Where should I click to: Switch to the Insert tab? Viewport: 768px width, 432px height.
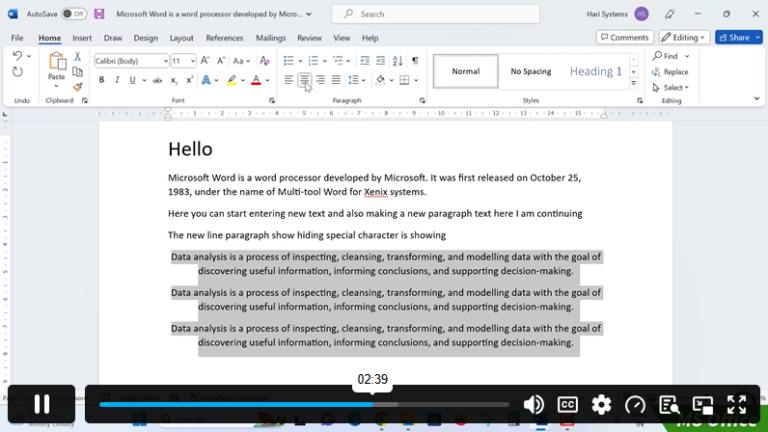coord(82,38)
